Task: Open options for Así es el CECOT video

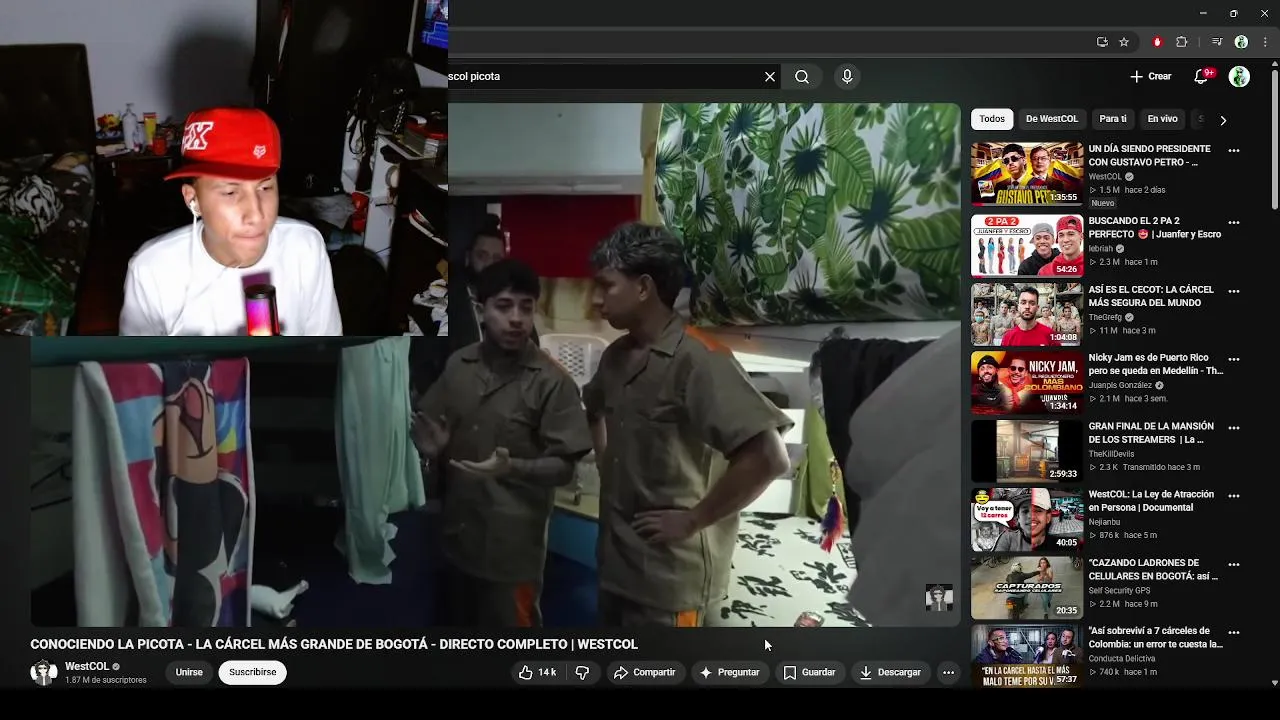Action: [1234, 291]
